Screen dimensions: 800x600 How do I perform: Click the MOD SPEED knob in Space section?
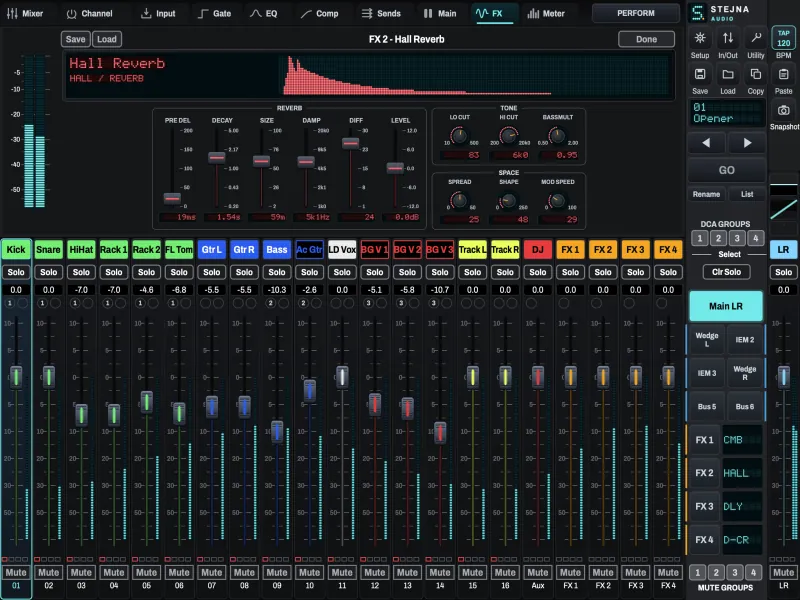click(557, 201)
